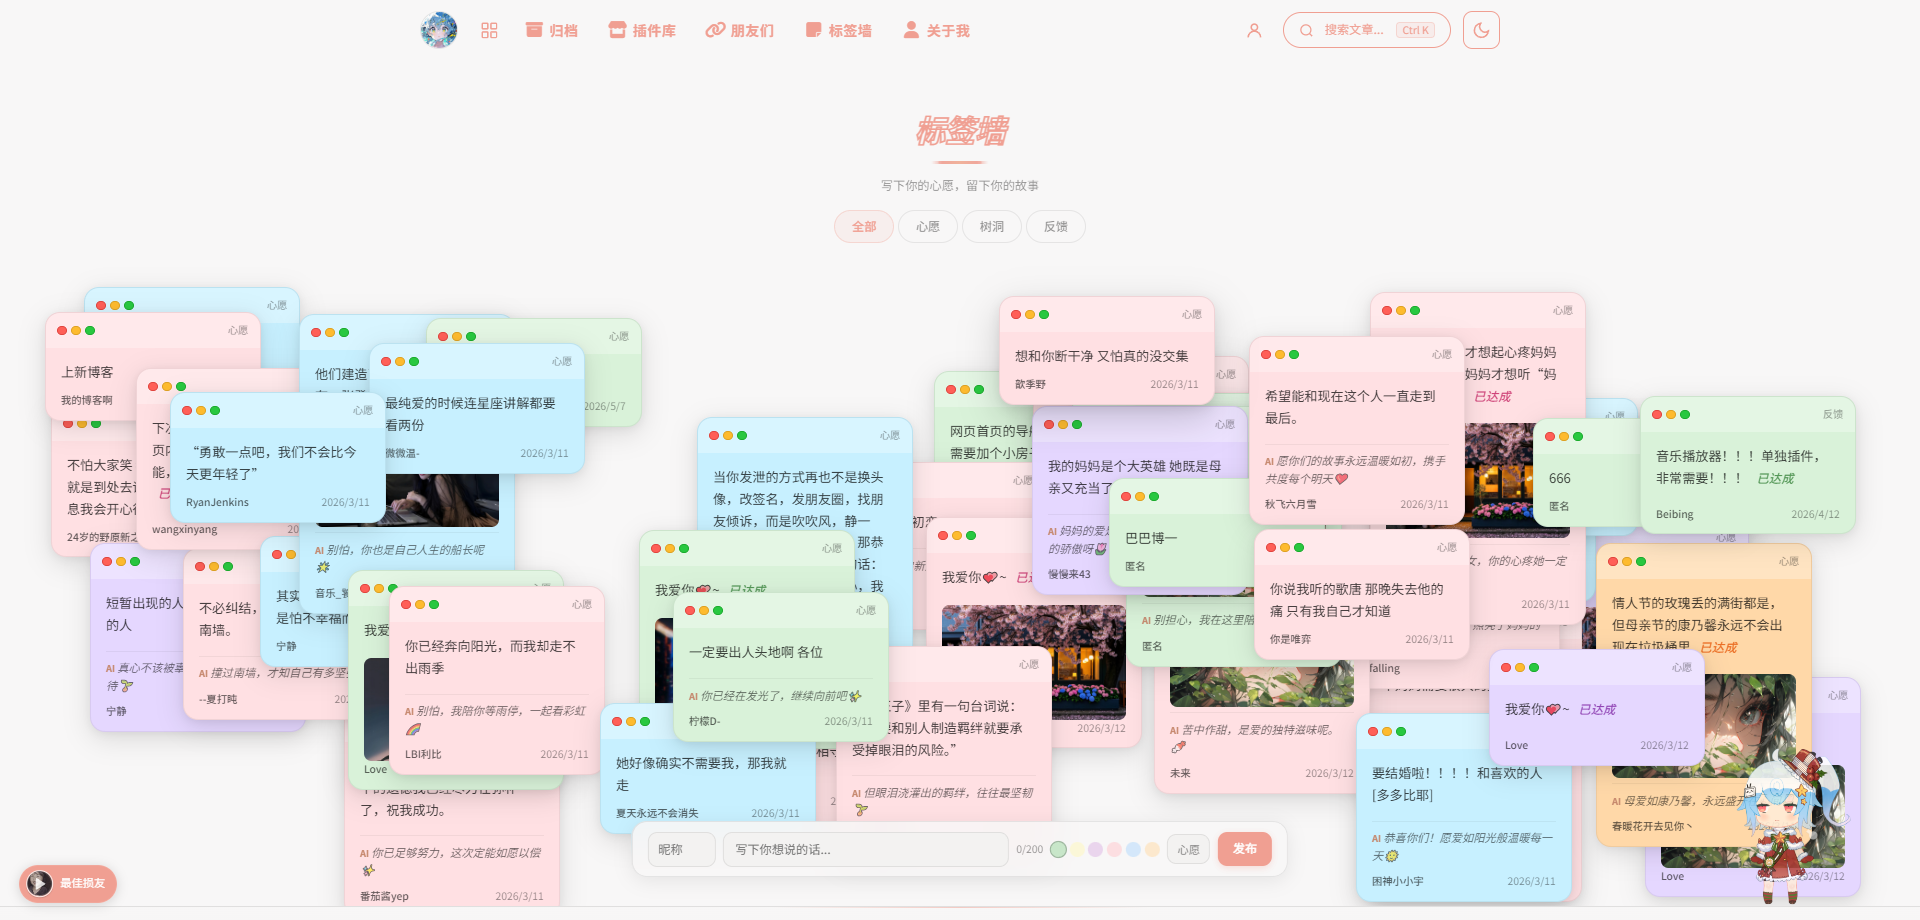Image resolution: width=1920 pixels, height=920 pixels.
Task: Click the date 2026/4/12 on Beibing's note
Action: pyautogui.click(x=1815, y=515)
